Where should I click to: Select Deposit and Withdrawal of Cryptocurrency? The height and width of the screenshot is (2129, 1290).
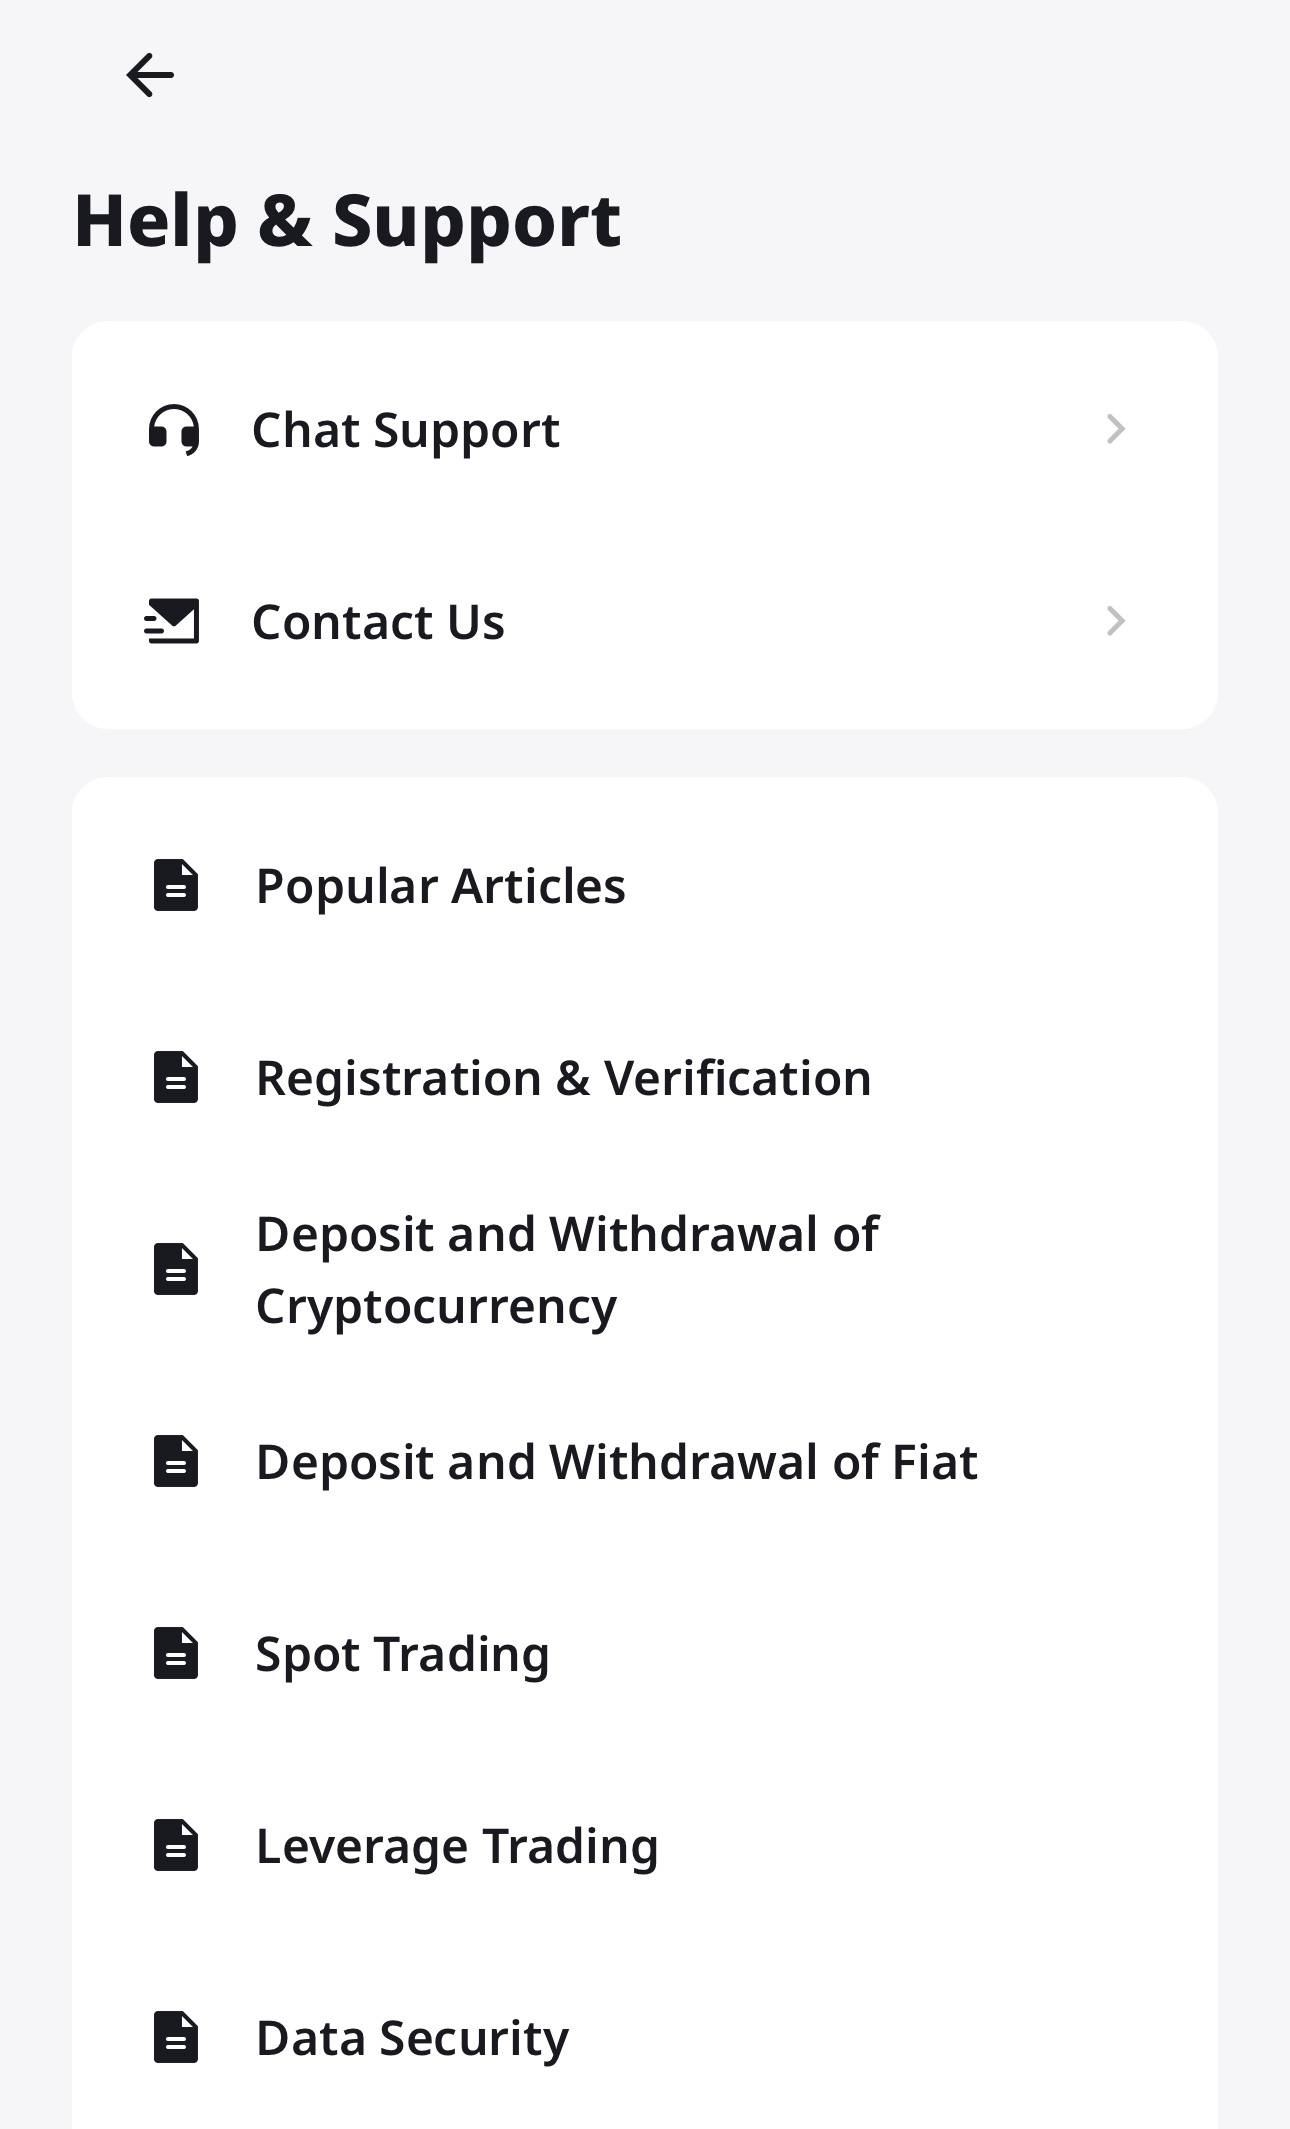click(566, 1270)
